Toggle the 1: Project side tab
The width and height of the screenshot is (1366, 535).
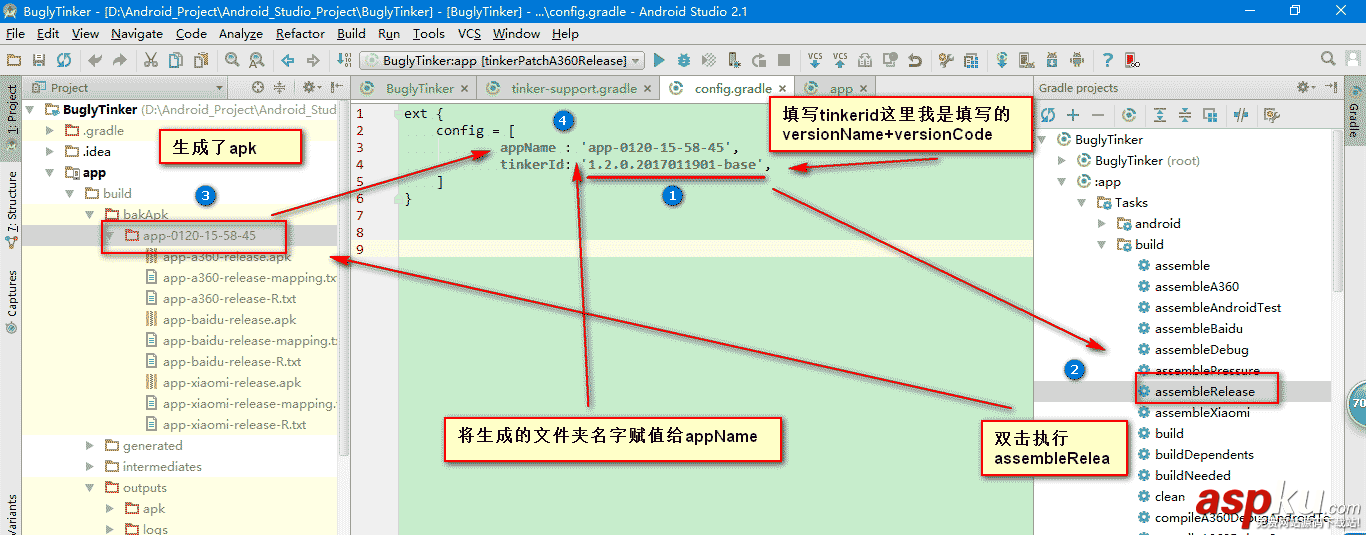tap(12, 117)
